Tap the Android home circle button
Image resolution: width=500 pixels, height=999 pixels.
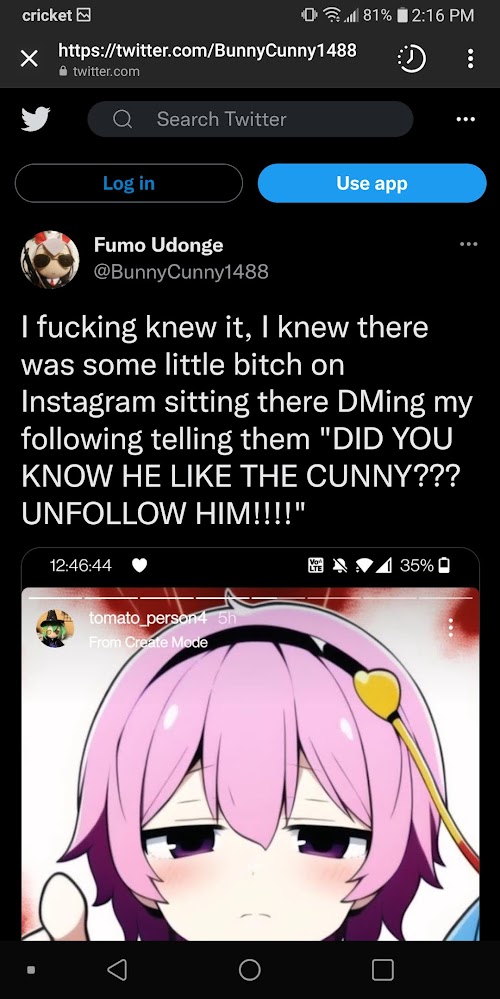click(x=250, y=970)
